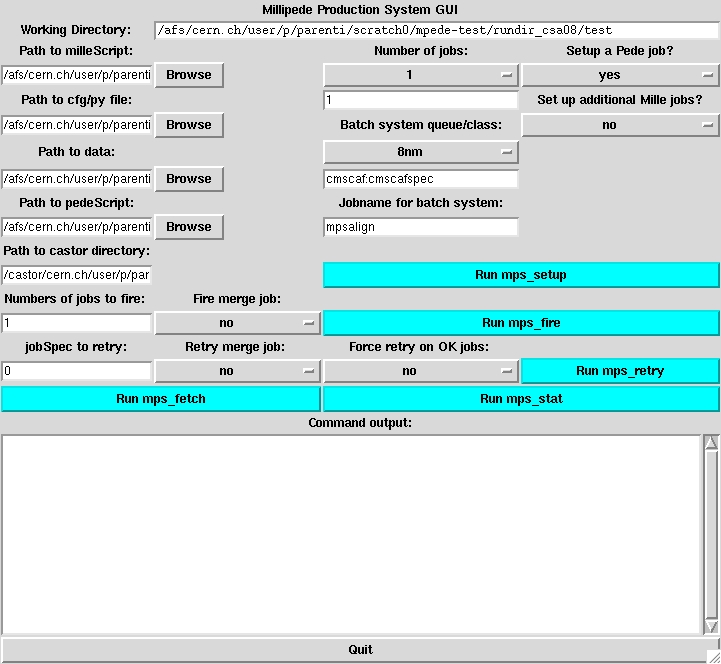Click the number of jobs text field
This screenshot has width=721, height=664.
coord(421,100)
